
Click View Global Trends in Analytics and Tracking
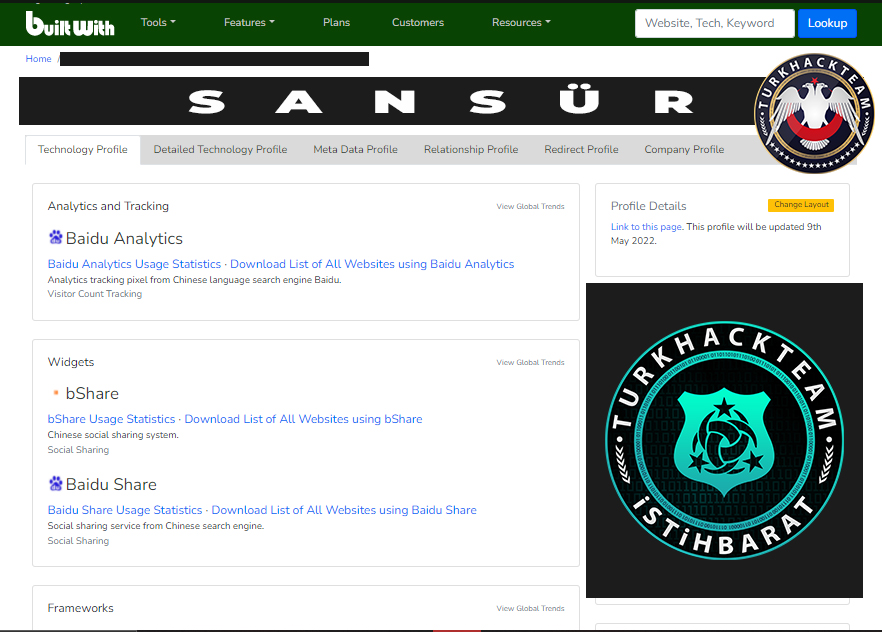click(530, 206)
